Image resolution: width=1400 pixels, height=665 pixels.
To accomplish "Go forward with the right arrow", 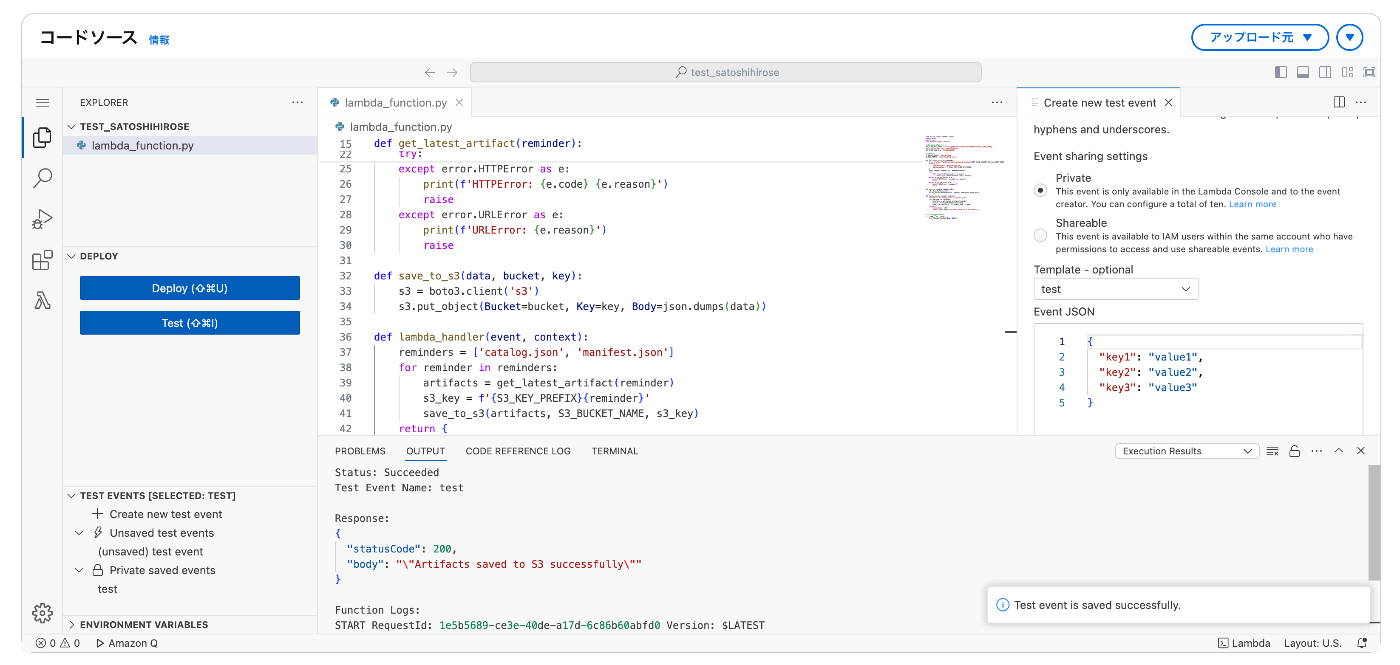I will [x=452, y=72].
